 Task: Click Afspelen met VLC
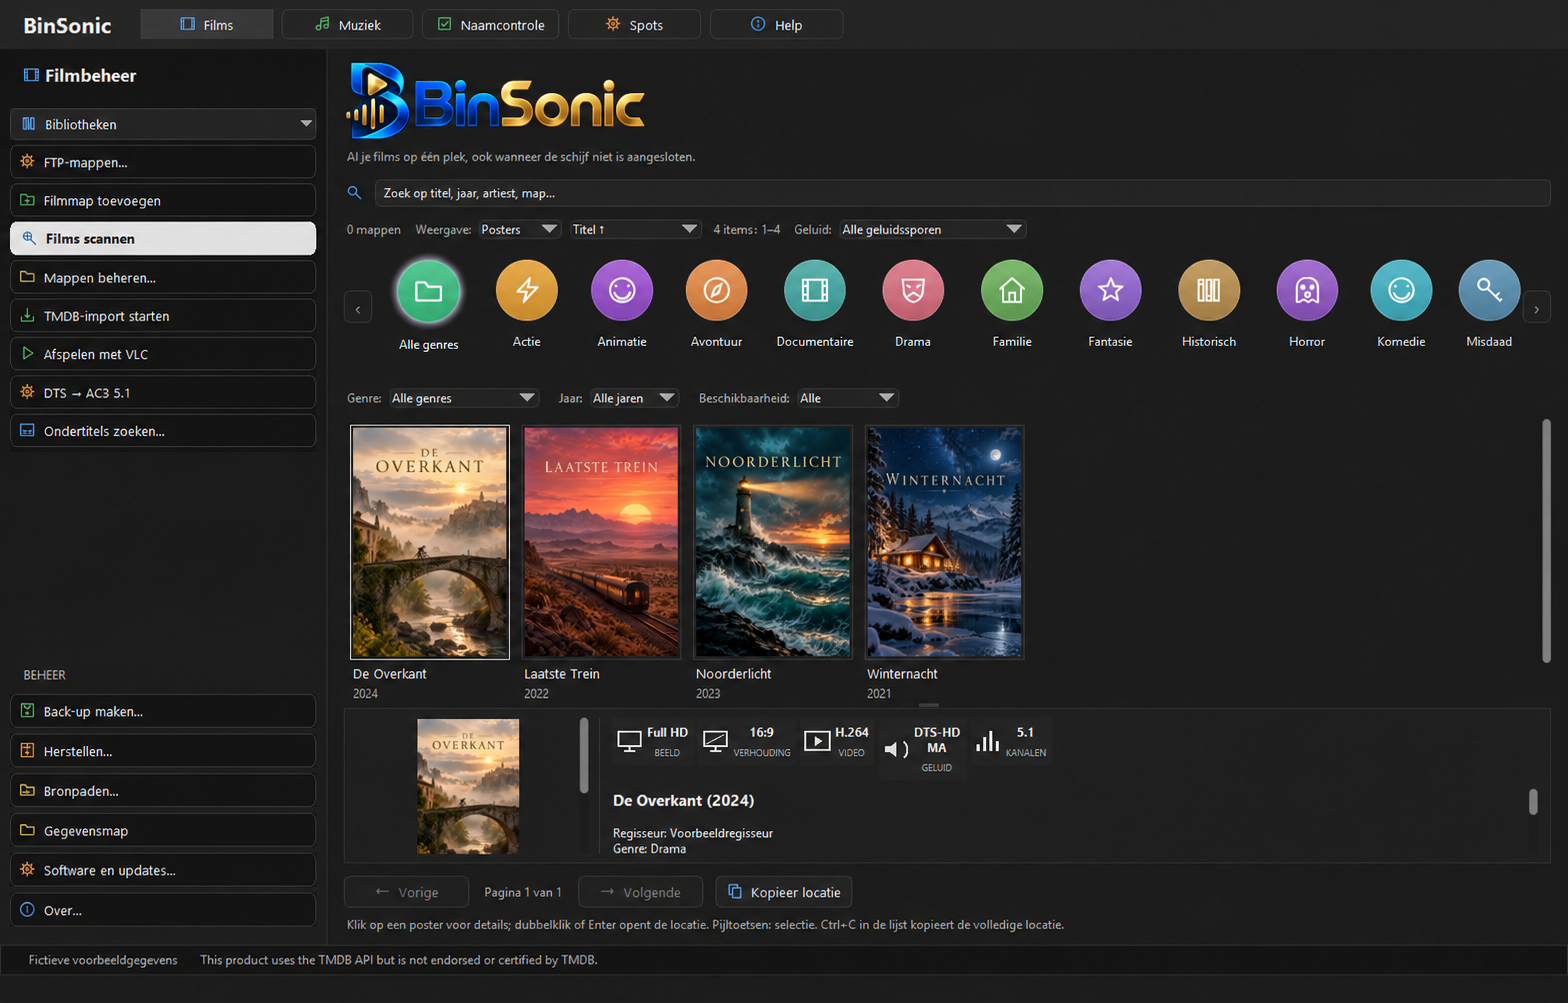[x=163, y=354]
